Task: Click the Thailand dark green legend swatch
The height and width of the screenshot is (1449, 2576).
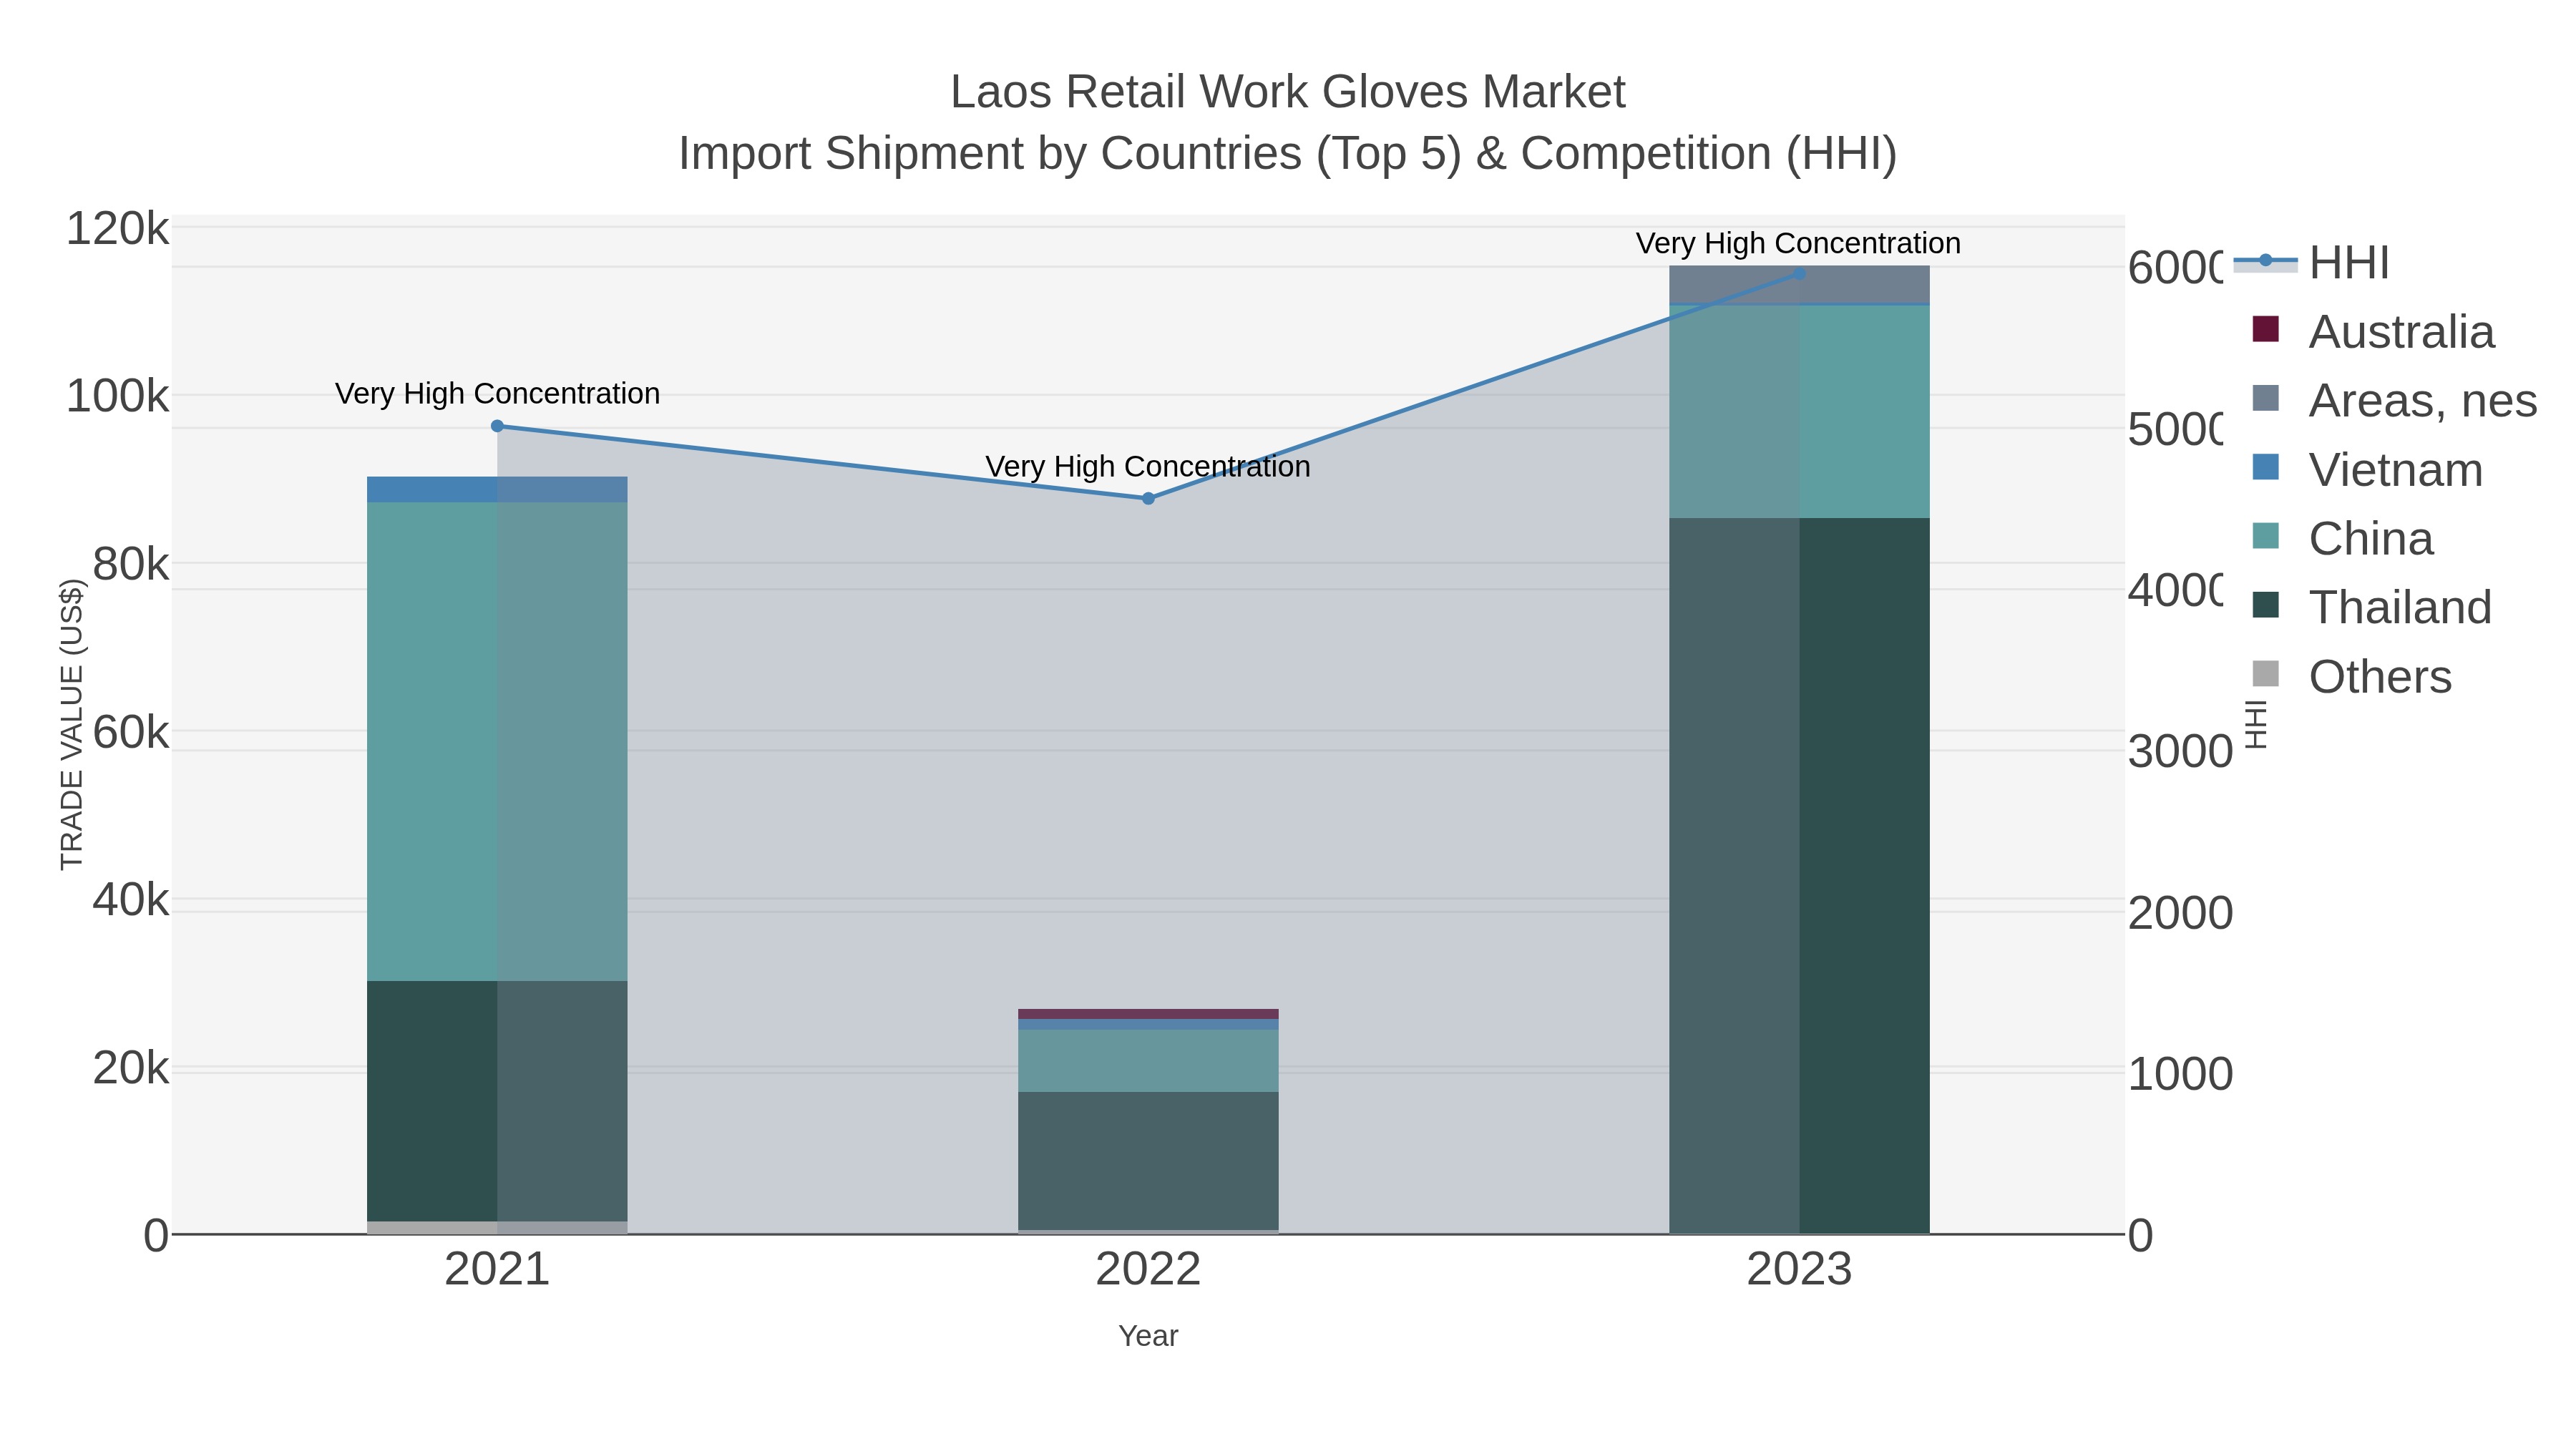Action: click(x=2265, y=605)
